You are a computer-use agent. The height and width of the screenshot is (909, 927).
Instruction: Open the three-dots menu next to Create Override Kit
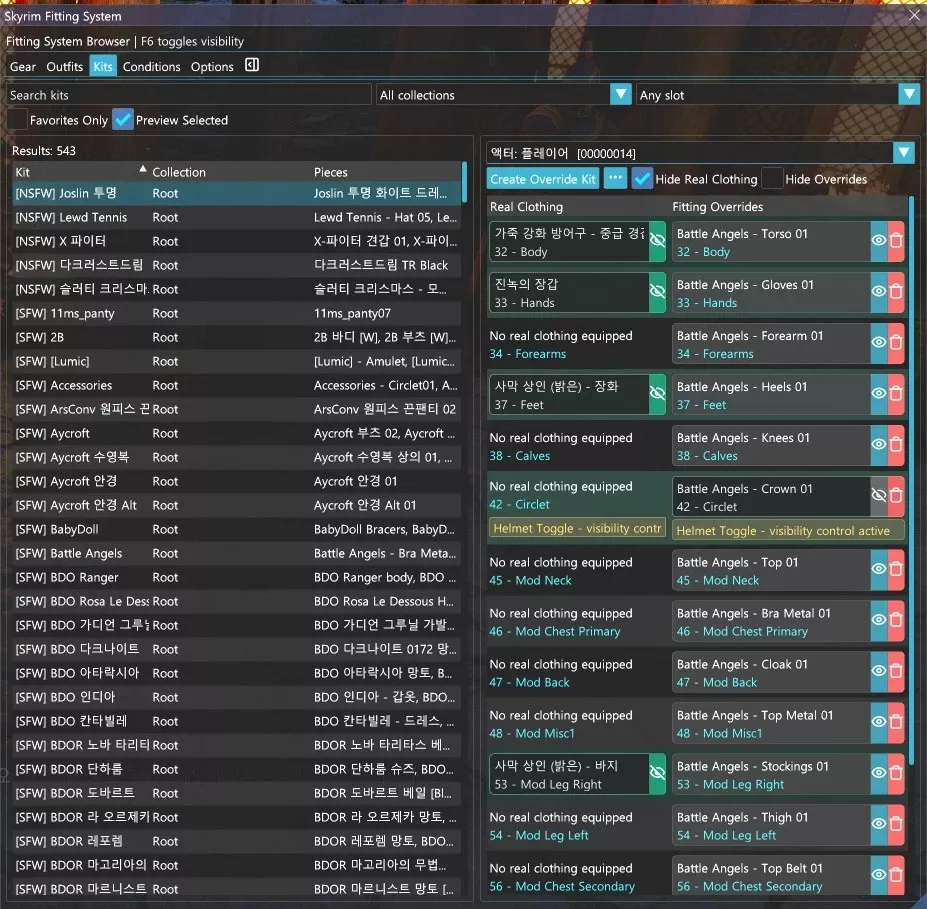click(x=615, y=178)
